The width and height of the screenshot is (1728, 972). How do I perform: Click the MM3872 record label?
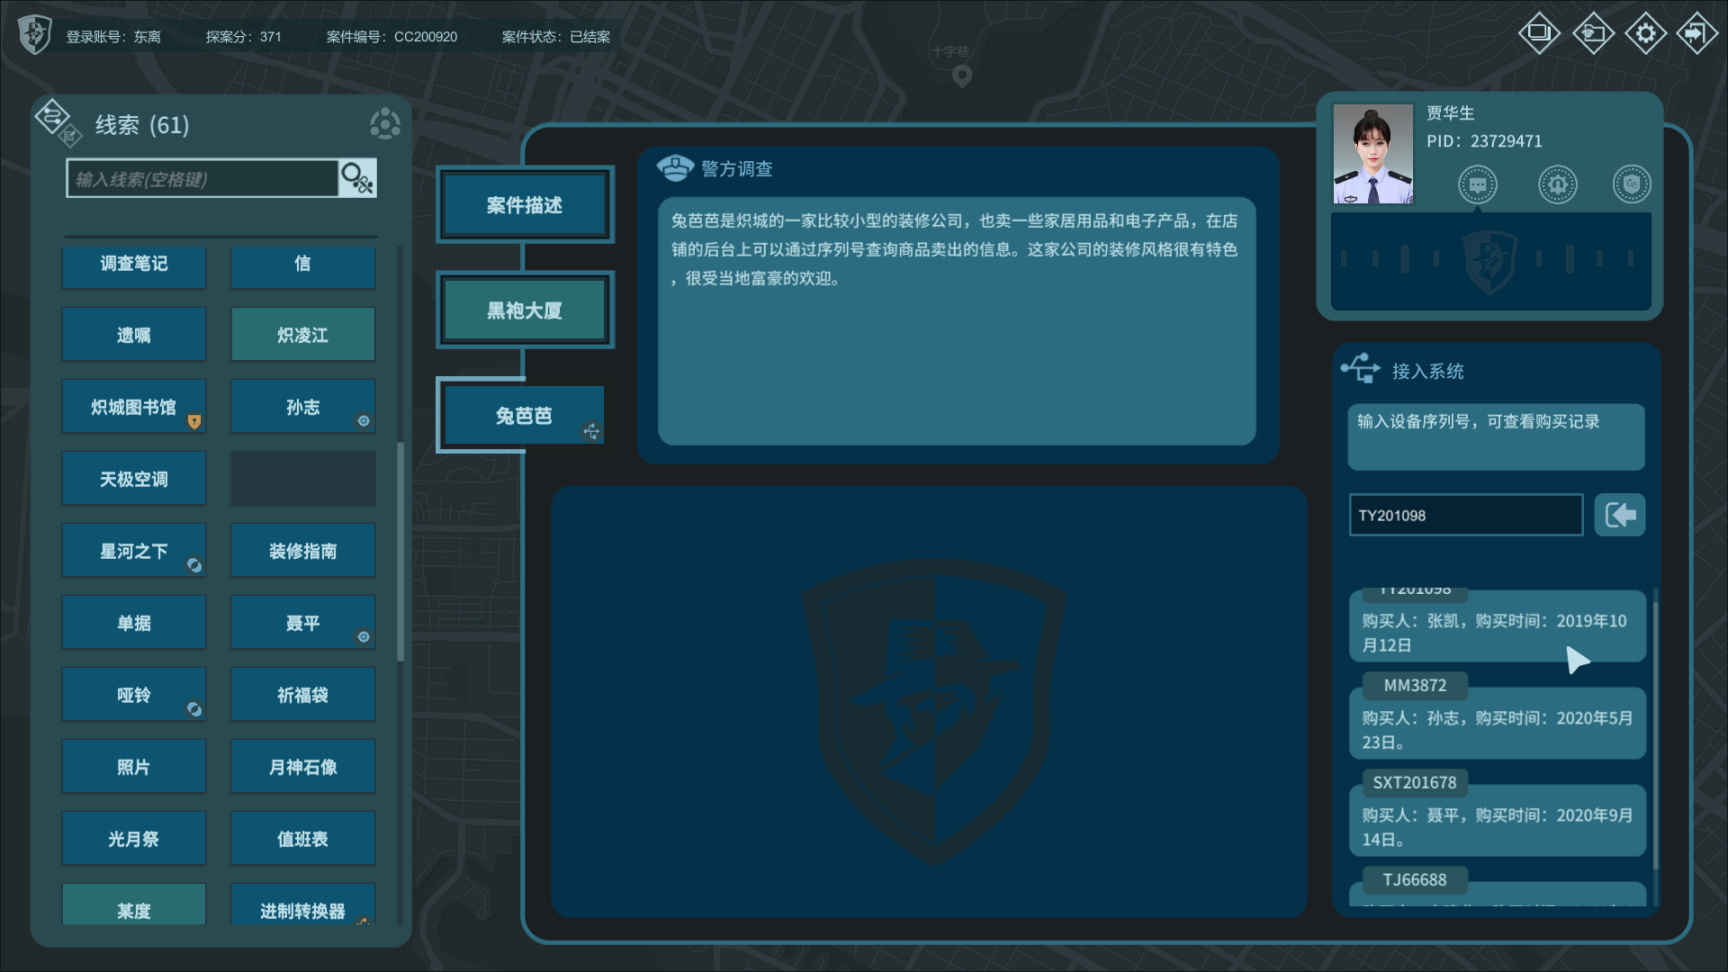pos(1415,685)
